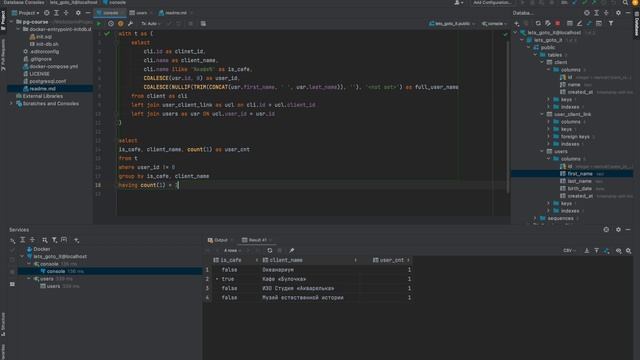Select the name column under client table
Screen dimensions: 640x360
pos(574,84)
